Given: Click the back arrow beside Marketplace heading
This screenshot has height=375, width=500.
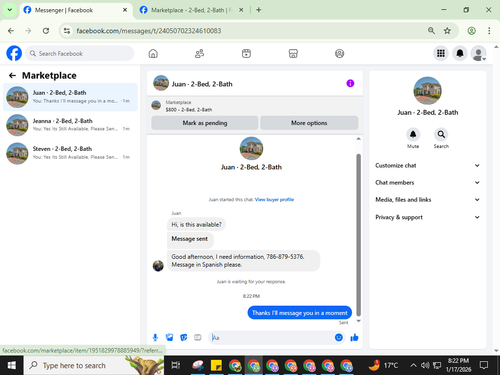Looking at the screenshot, I should (x=12, y=76).
